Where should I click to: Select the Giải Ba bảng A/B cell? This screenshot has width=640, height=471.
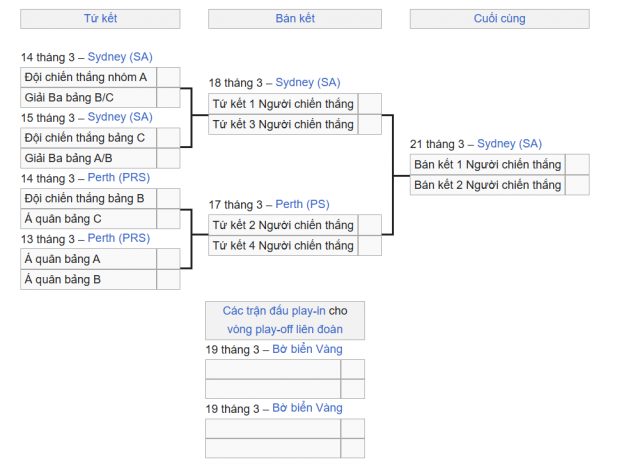tap(89, 158)
